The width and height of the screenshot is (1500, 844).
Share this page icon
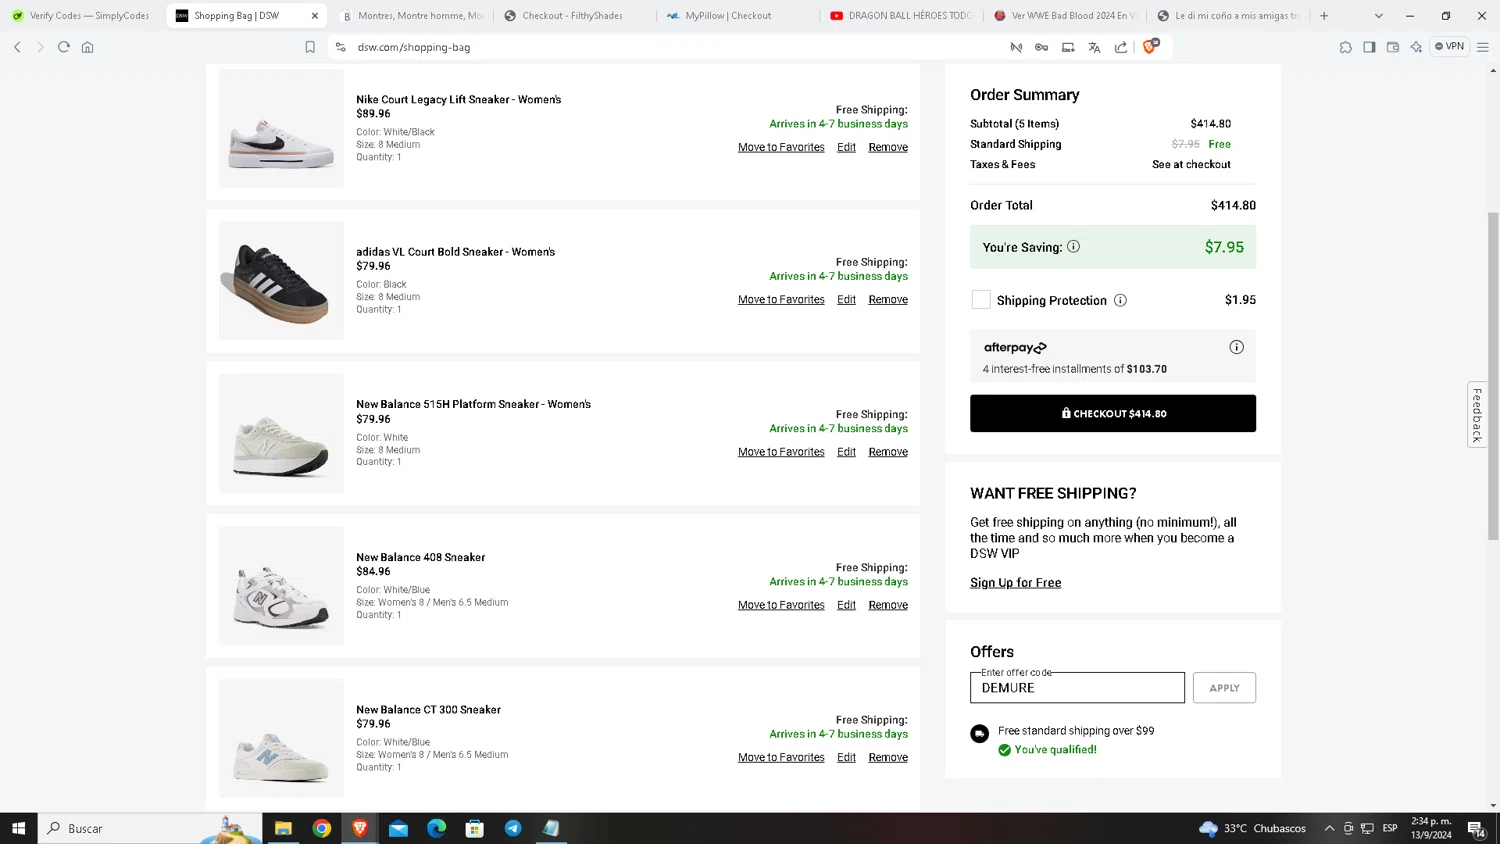[x=1121, y=47]
